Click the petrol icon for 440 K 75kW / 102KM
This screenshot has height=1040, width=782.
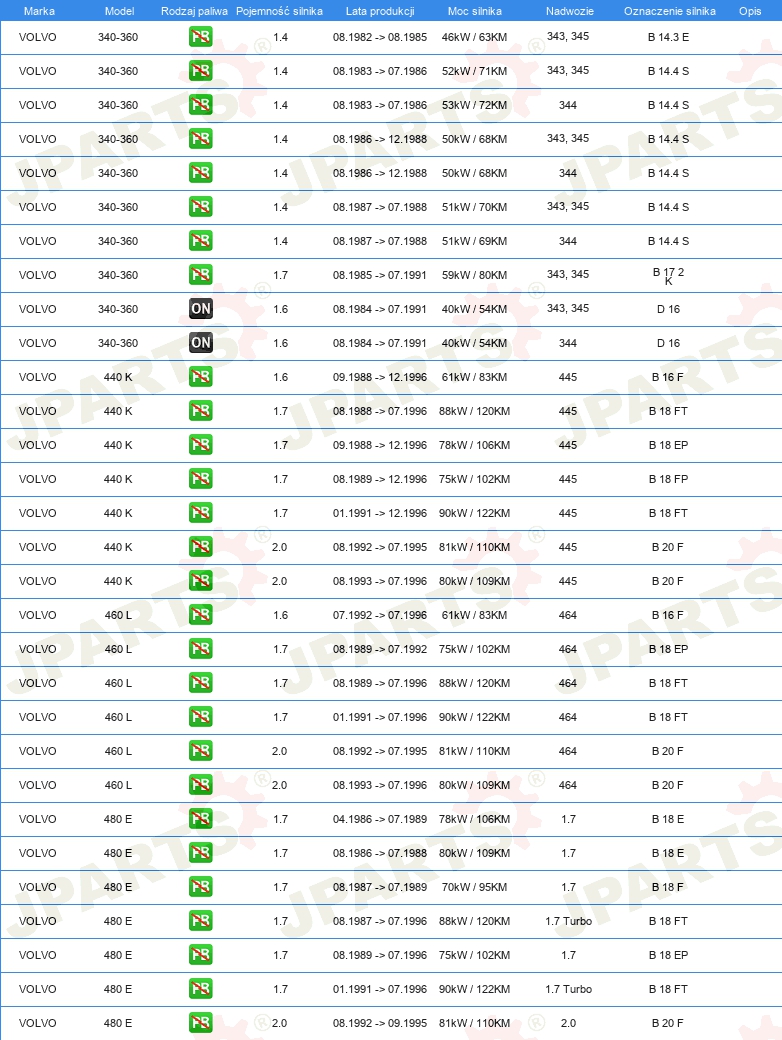point(200,479)
